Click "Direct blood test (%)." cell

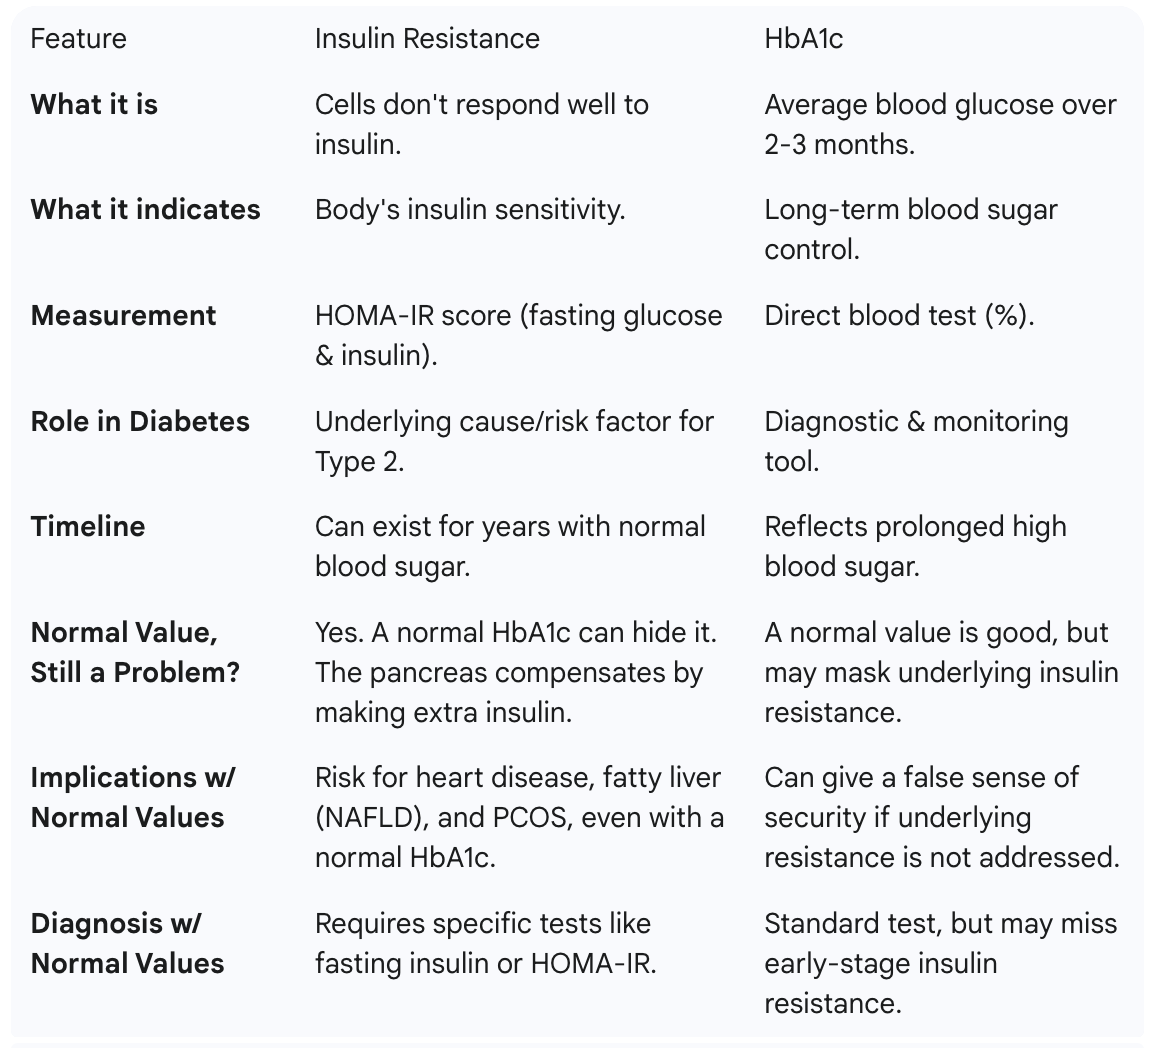coord(899,316)
